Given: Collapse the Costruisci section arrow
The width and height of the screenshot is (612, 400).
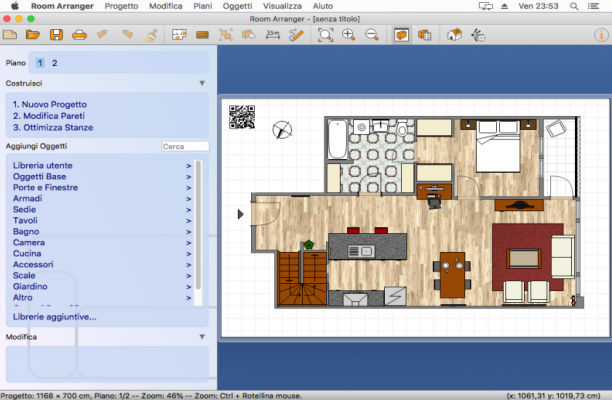Looking at the screenshot, I should (202, 83).
